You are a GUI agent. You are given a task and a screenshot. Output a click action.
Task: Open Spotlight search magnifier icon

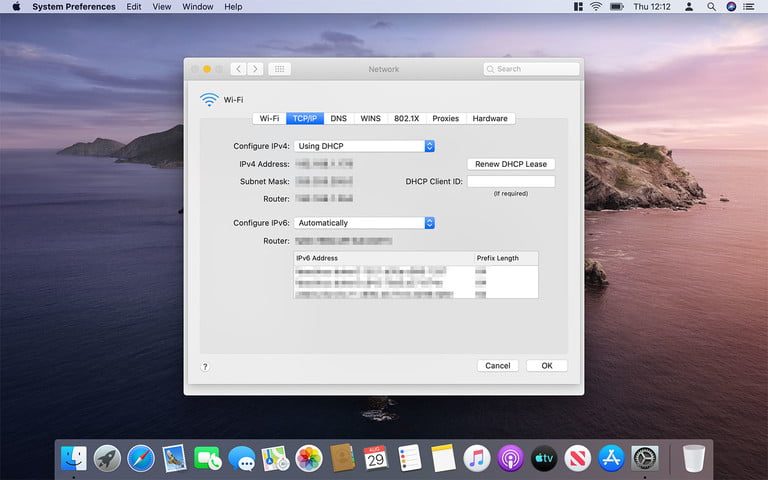click(711, 7)
